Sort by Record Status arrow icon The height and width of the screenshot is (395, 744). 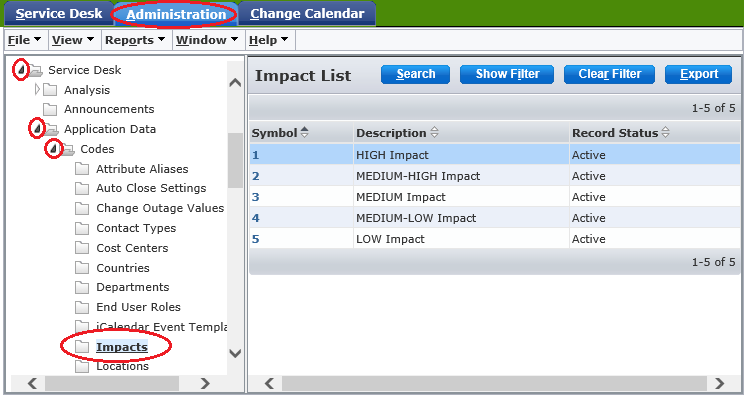pyautogui.click(x=665, y=133)
